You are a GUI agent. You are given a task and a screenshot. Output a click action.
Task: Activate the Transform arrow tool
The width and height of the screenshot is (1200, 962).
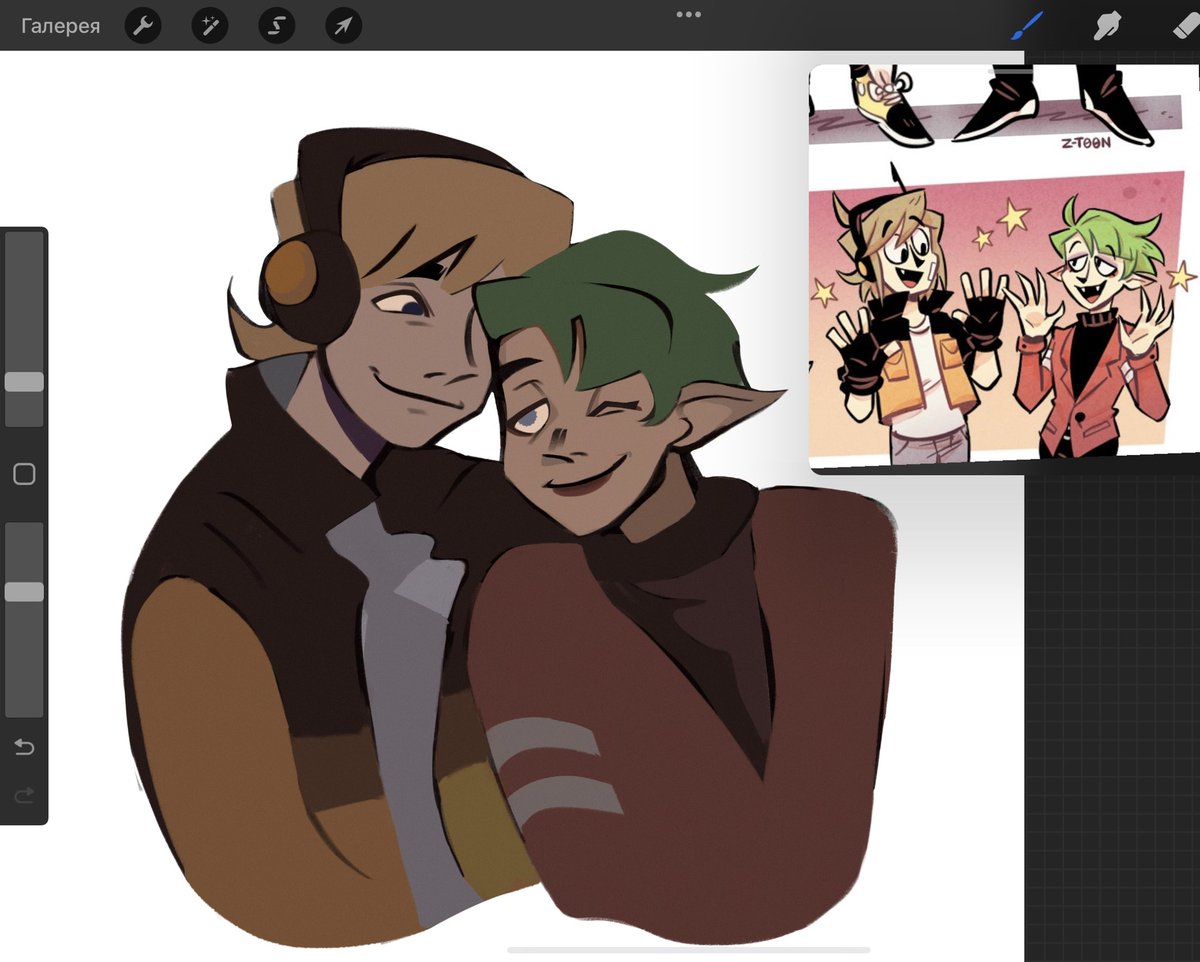click(343, 26)
